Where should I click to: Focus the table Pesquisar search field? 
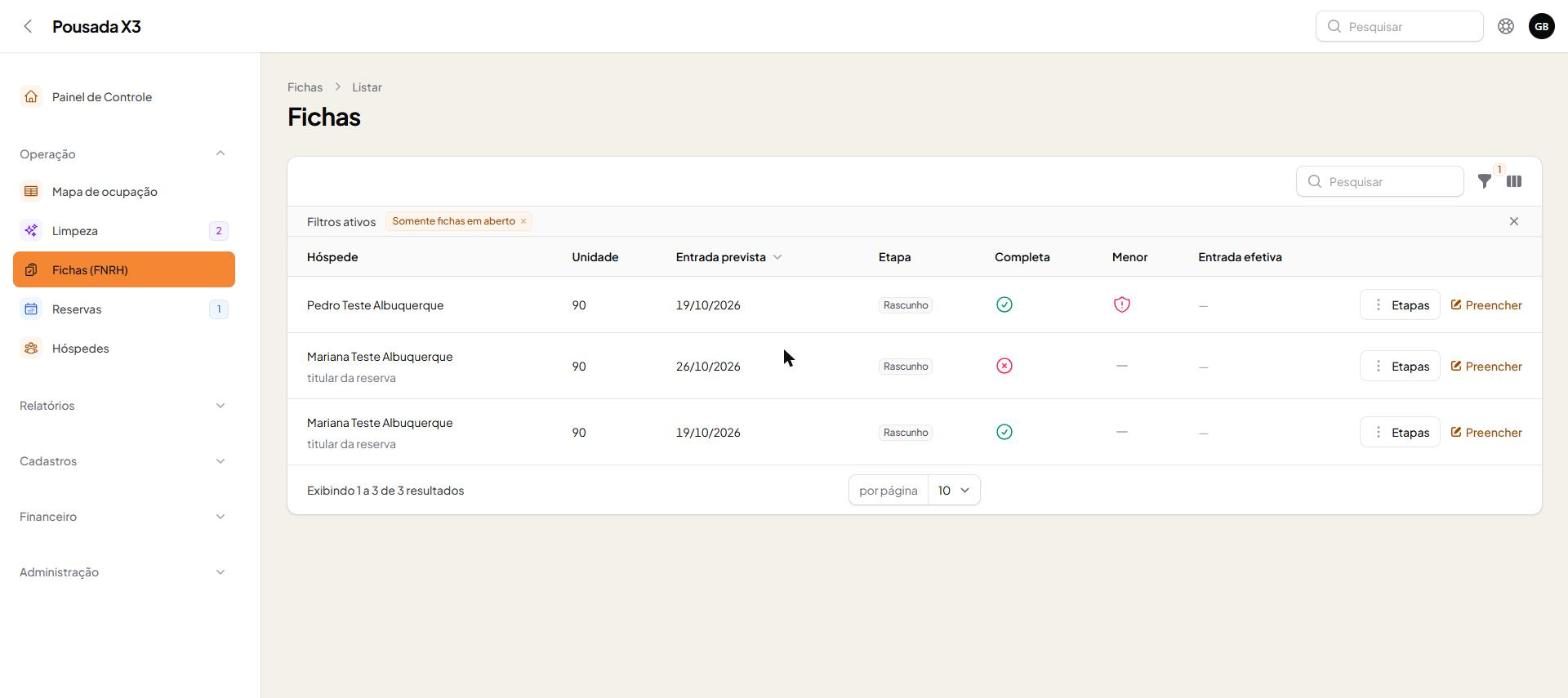[1379, 182]
